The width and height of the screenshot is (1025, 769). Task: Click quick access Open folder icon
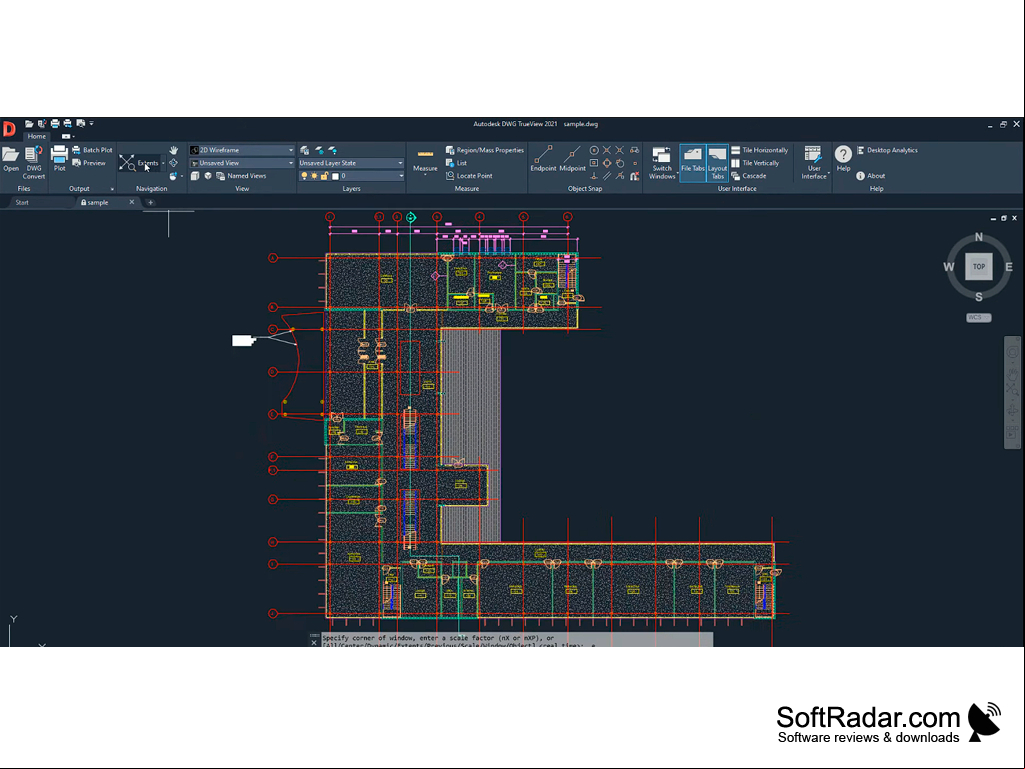point(29,124)
